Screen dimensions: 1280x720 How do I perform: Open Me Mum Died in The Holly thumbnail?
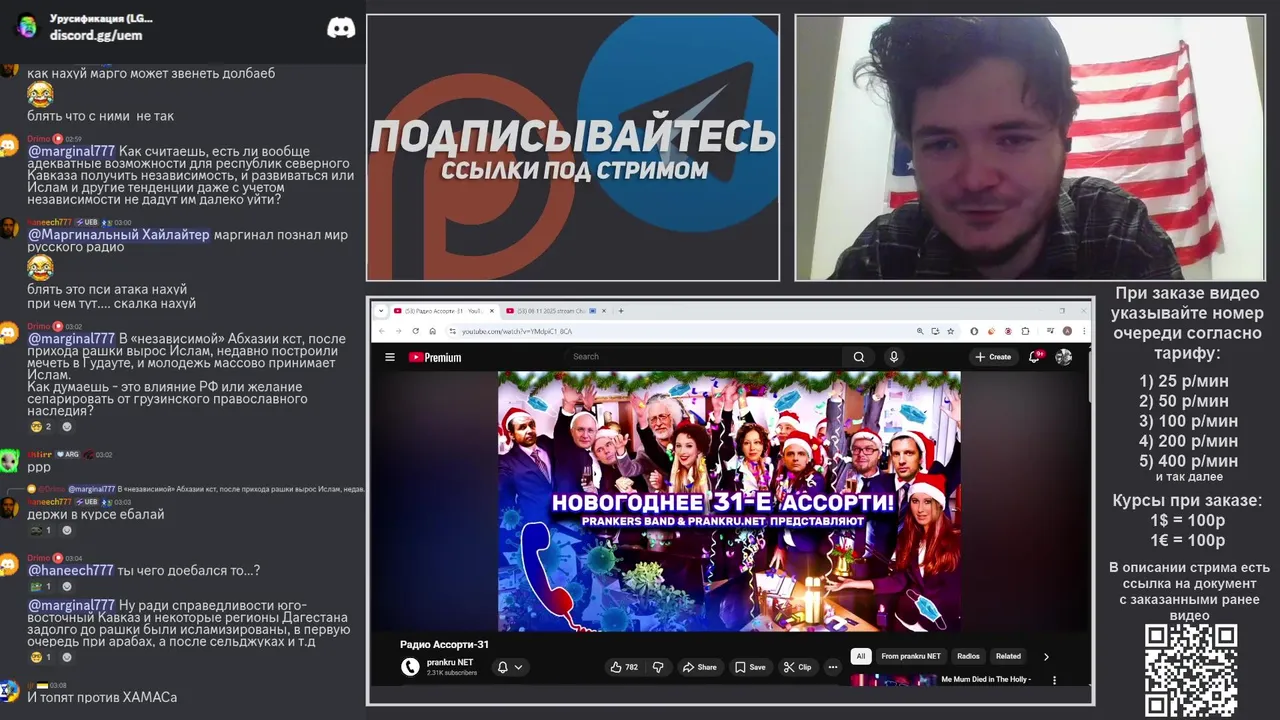click(x=894, y=680)
